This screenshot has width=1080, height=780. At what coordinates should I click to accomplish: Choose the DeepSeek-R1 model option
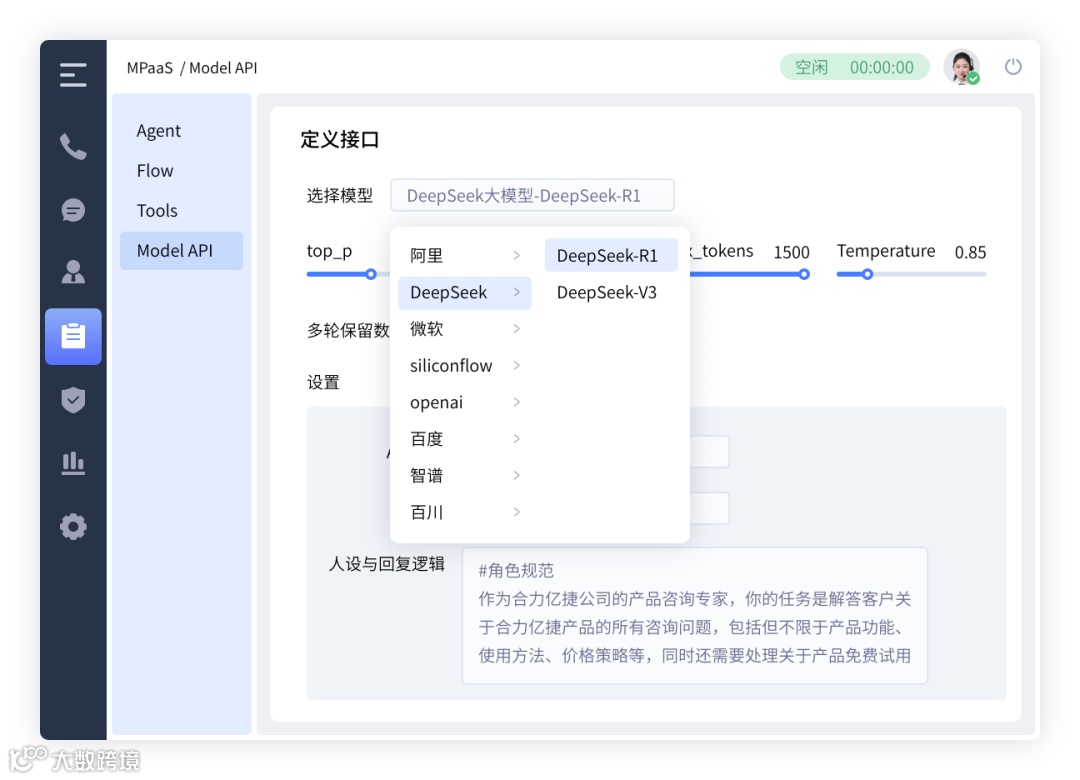611,256
